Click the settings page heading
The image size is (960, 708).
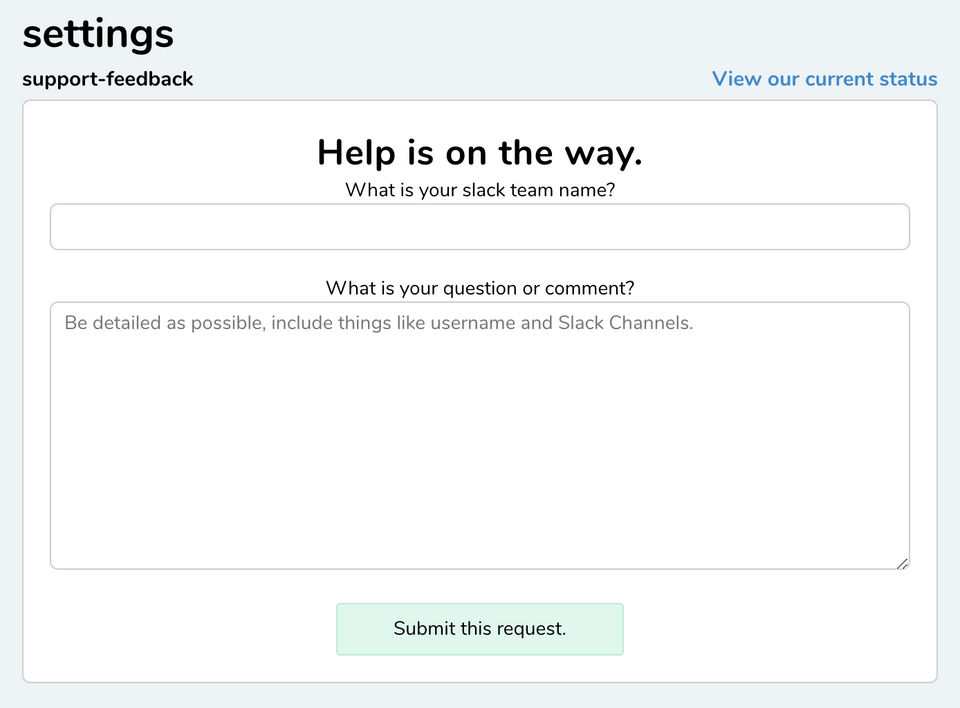tap(98, 34)
